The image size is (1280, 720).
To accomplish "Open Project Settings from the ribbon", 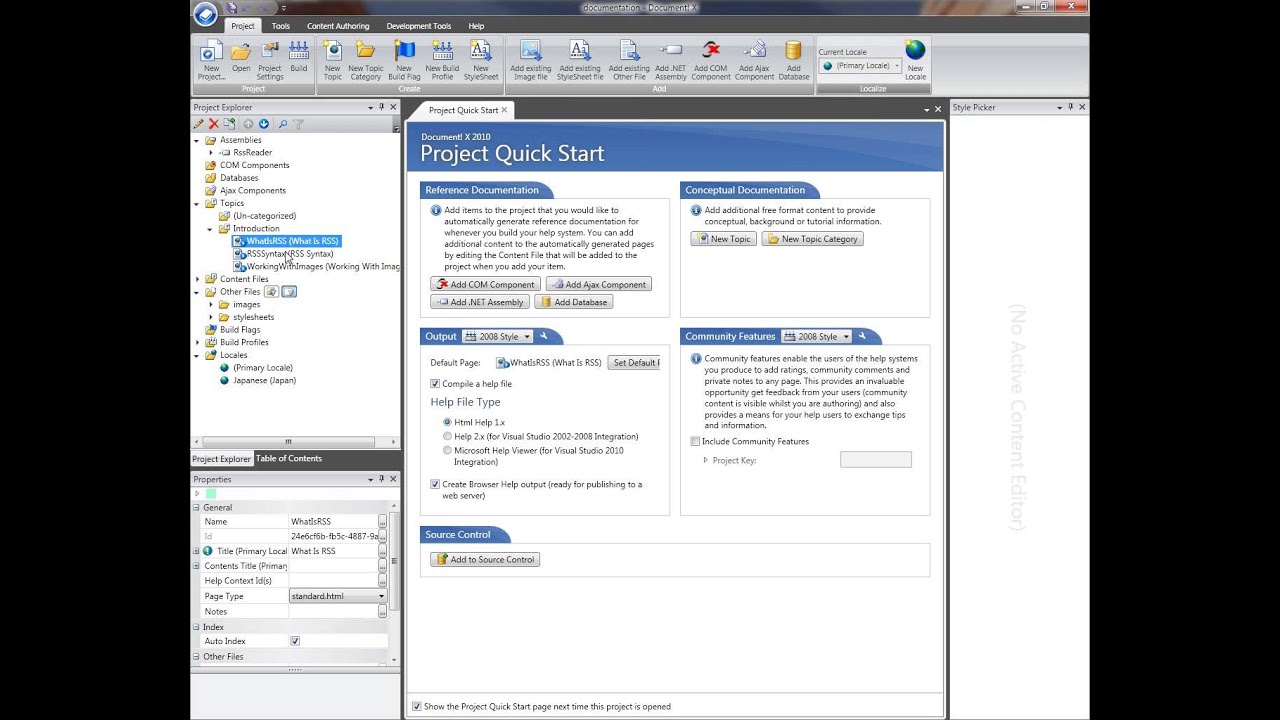I will pos(270,60).
